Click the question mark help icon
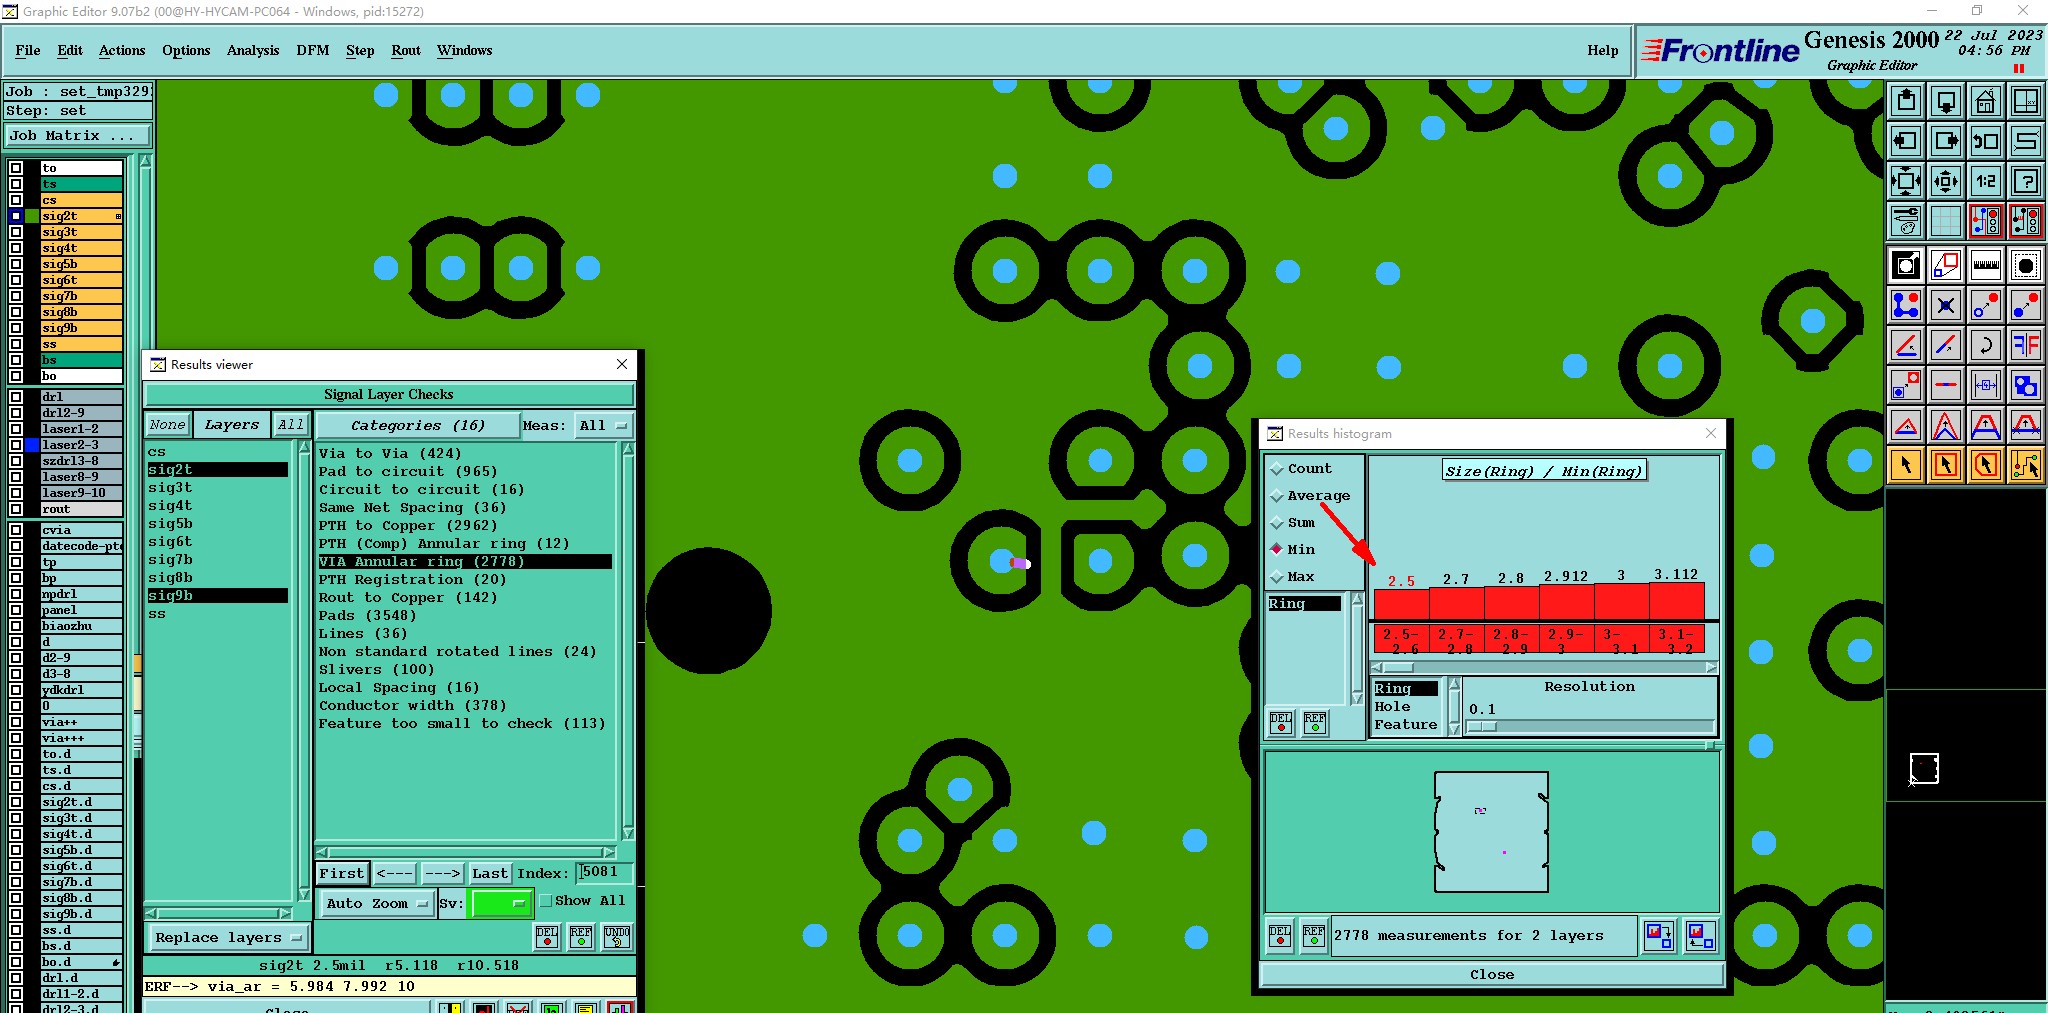This screenshot has width=2048, height=1013. coord(2026,181)
